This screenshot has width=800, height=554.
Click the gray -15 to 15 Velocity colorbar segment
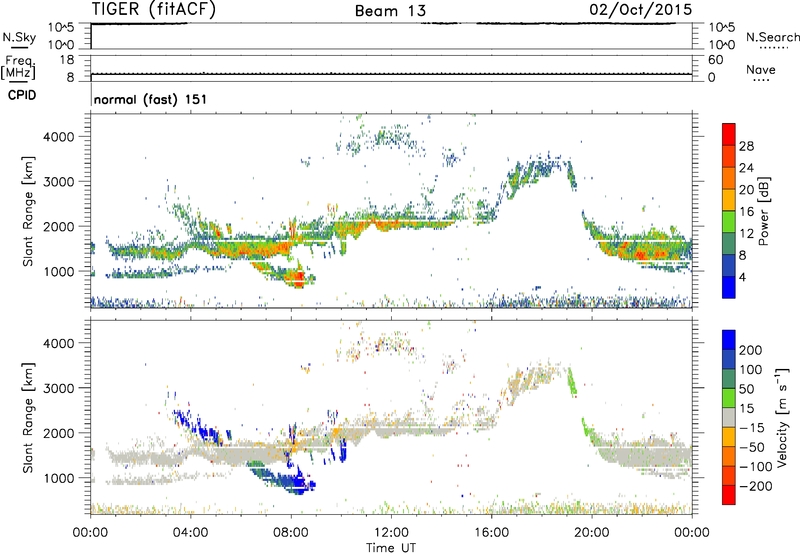729,418
